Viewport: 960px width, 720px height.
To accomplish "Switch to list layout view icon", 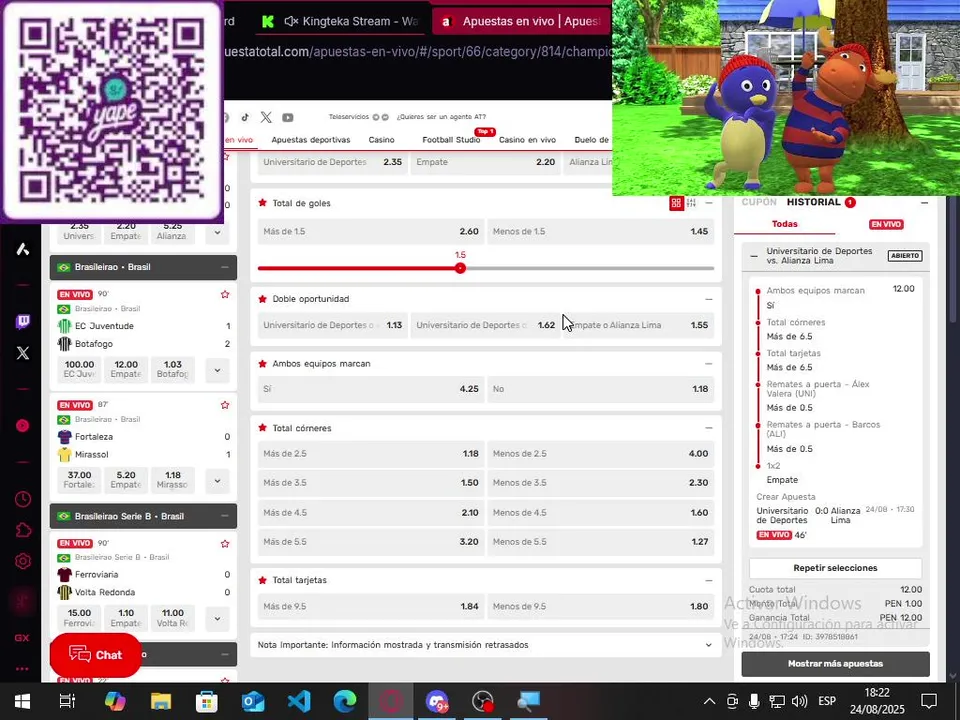I will click(691, 203).
